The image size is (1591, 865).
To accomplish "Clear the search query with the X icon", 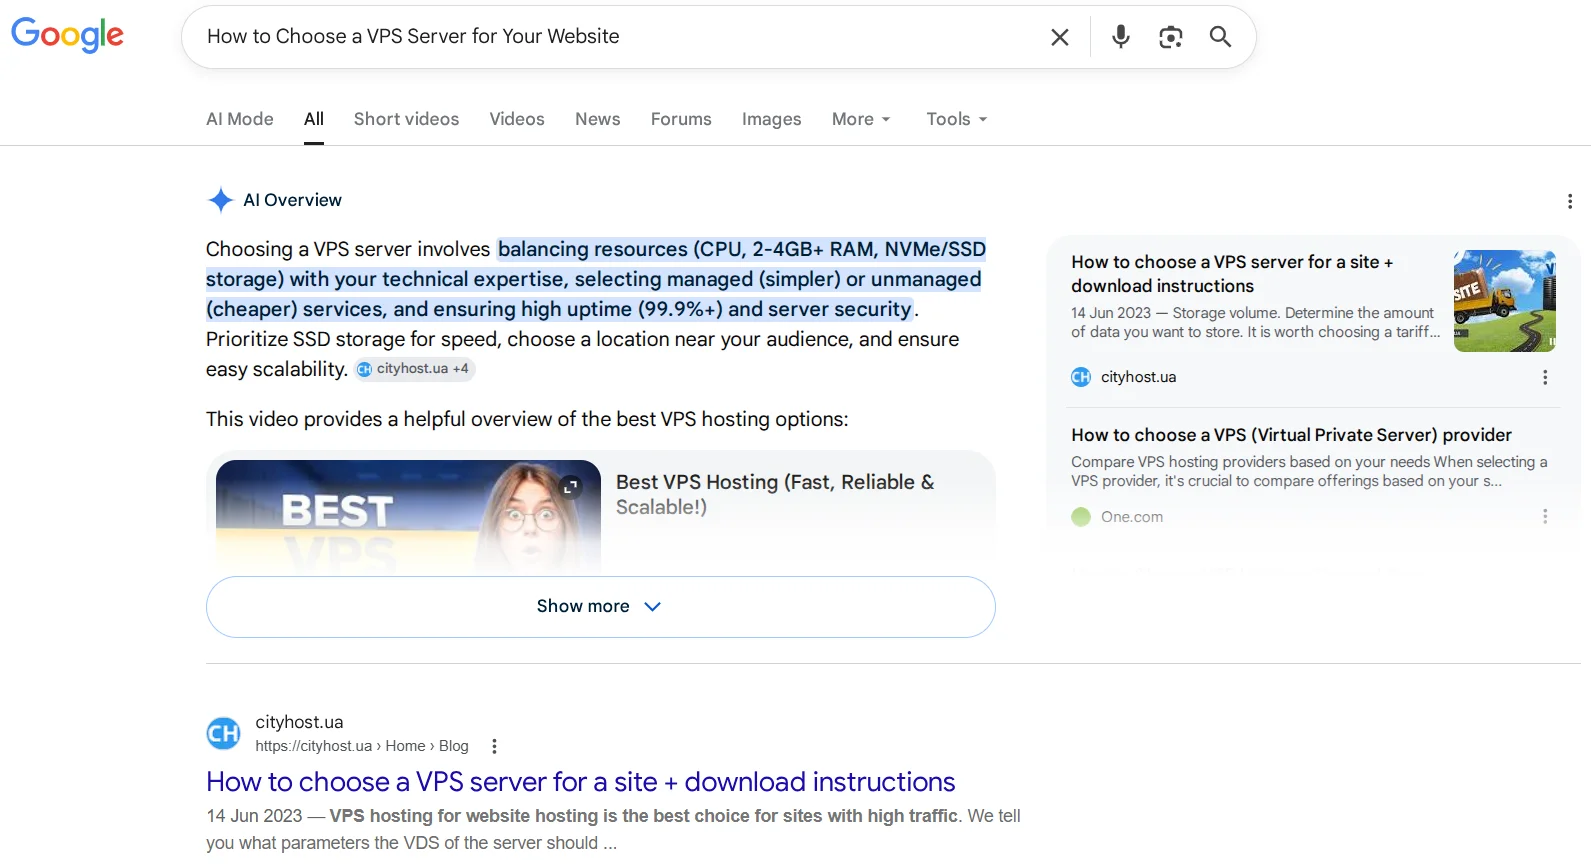I will pyautogui.click(x=1060, y=37).
